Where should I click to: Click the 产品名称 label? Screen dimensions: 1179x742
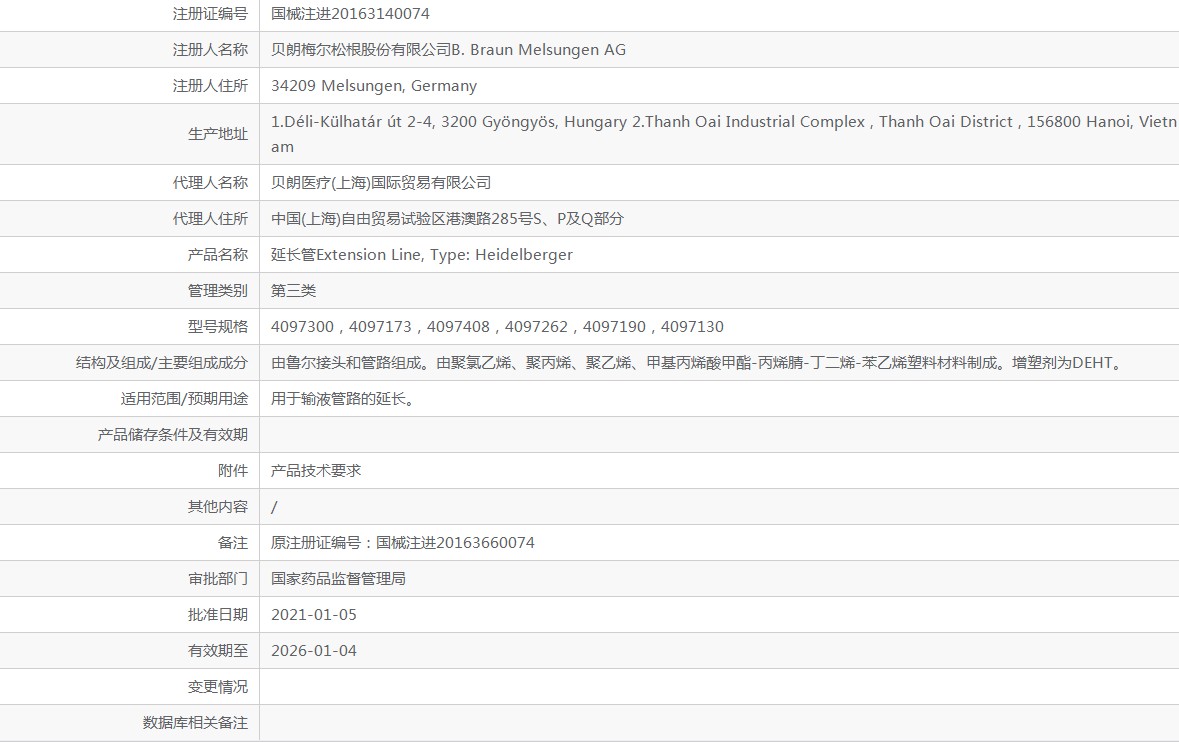point(217,255)
